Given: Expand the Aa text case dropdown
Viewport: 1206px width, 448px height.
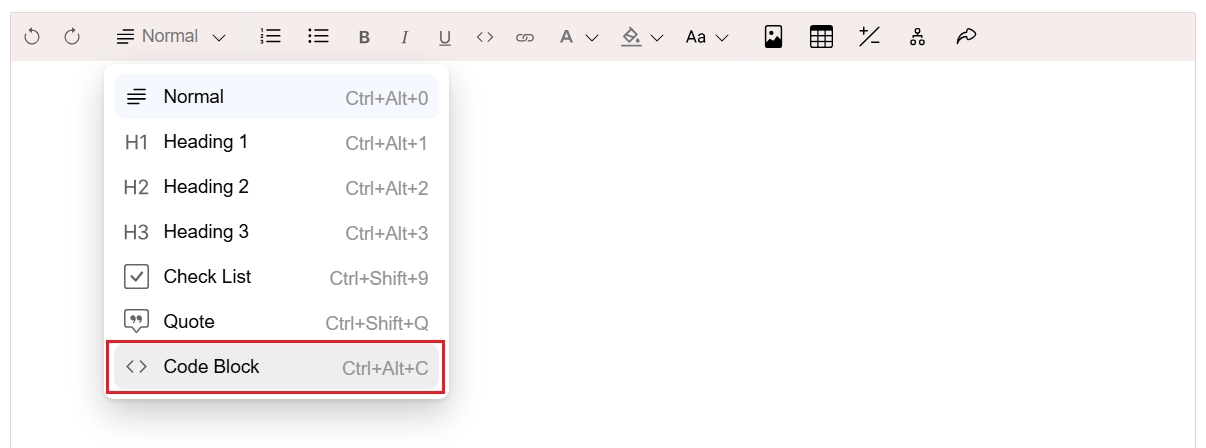Looking at the screenshot, I should (707, 37).
